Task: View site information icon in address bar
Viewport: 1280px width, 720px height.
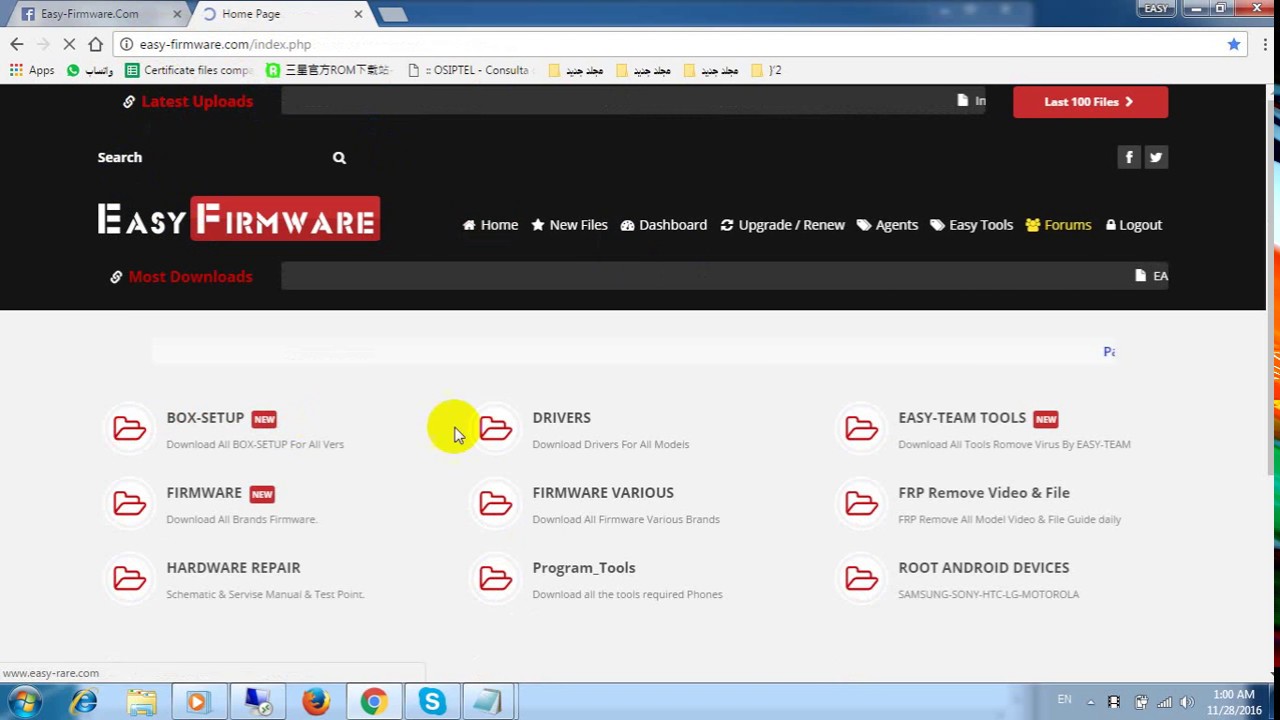Action: pos(127,44)
